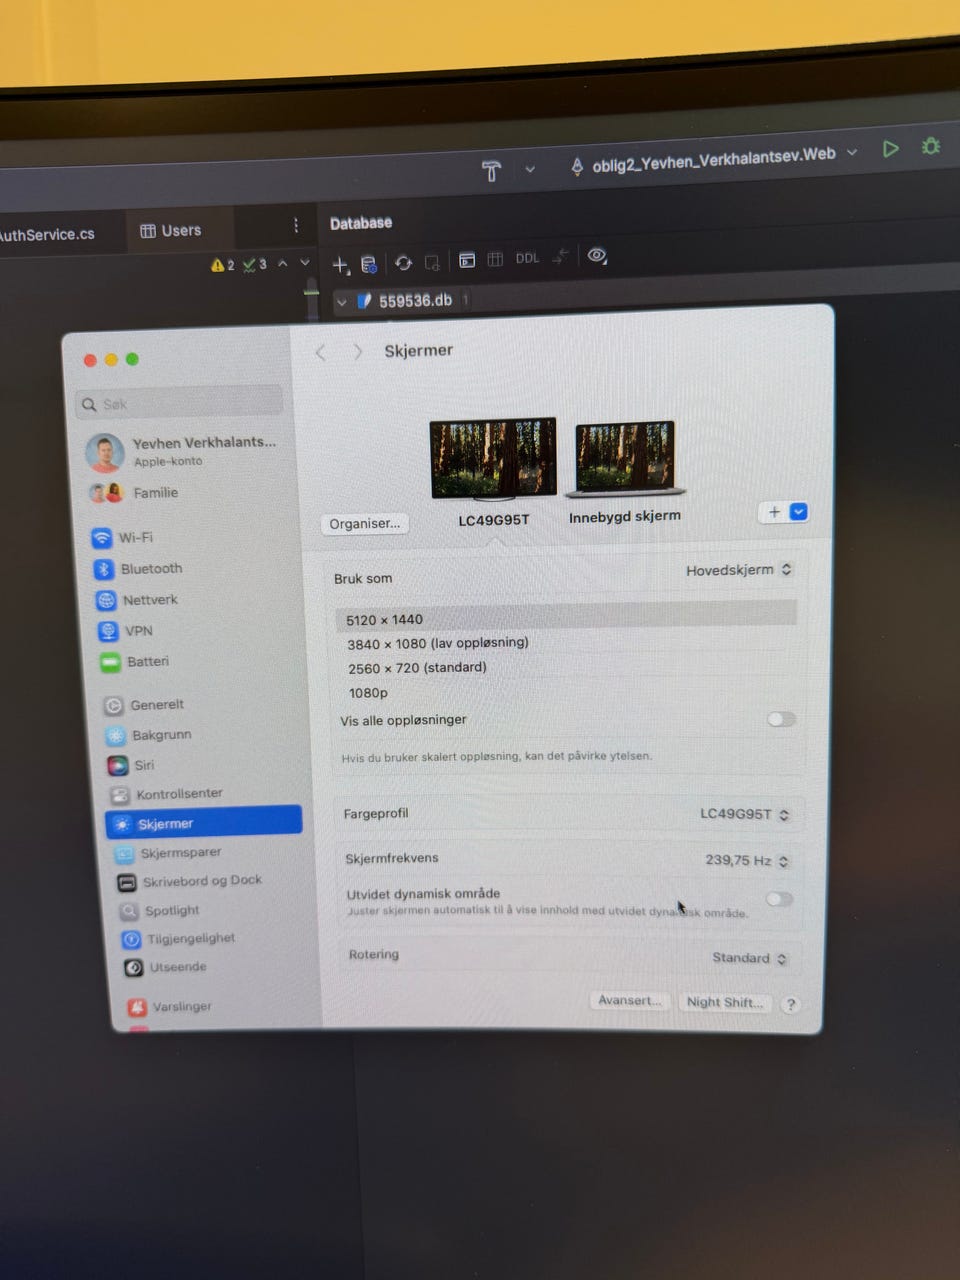The height and width of the screenshot is (1280, 960).
Task: Open the Fargeprofil LC49G95T dropdown
Action: 745,814
